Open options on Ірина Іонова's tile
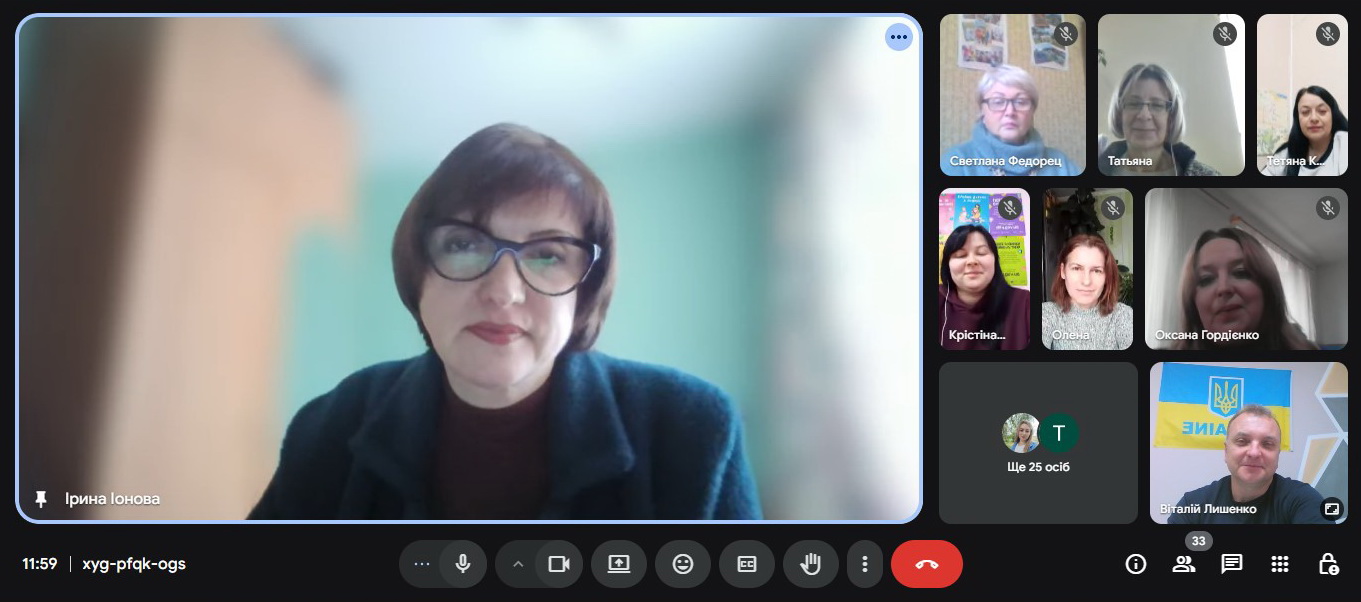This screenshot has width=1361, height=602. (898, 37)
